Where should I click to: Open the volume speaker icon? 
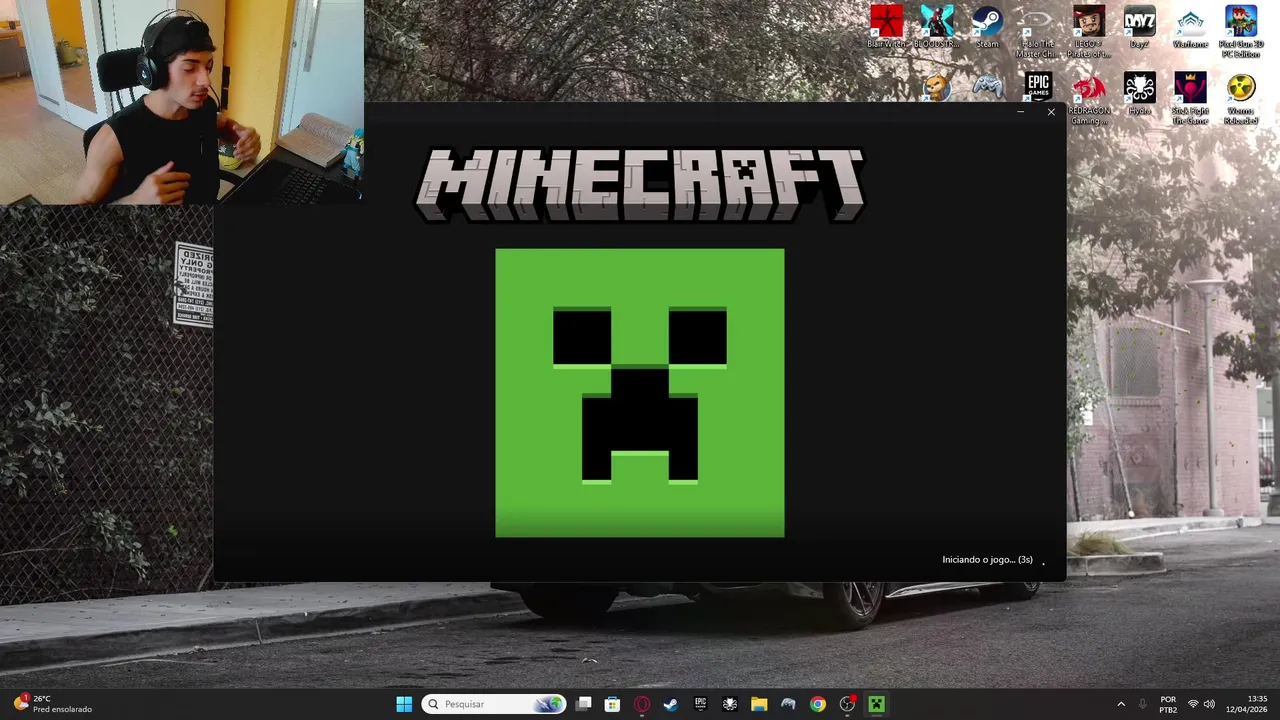1210,704
